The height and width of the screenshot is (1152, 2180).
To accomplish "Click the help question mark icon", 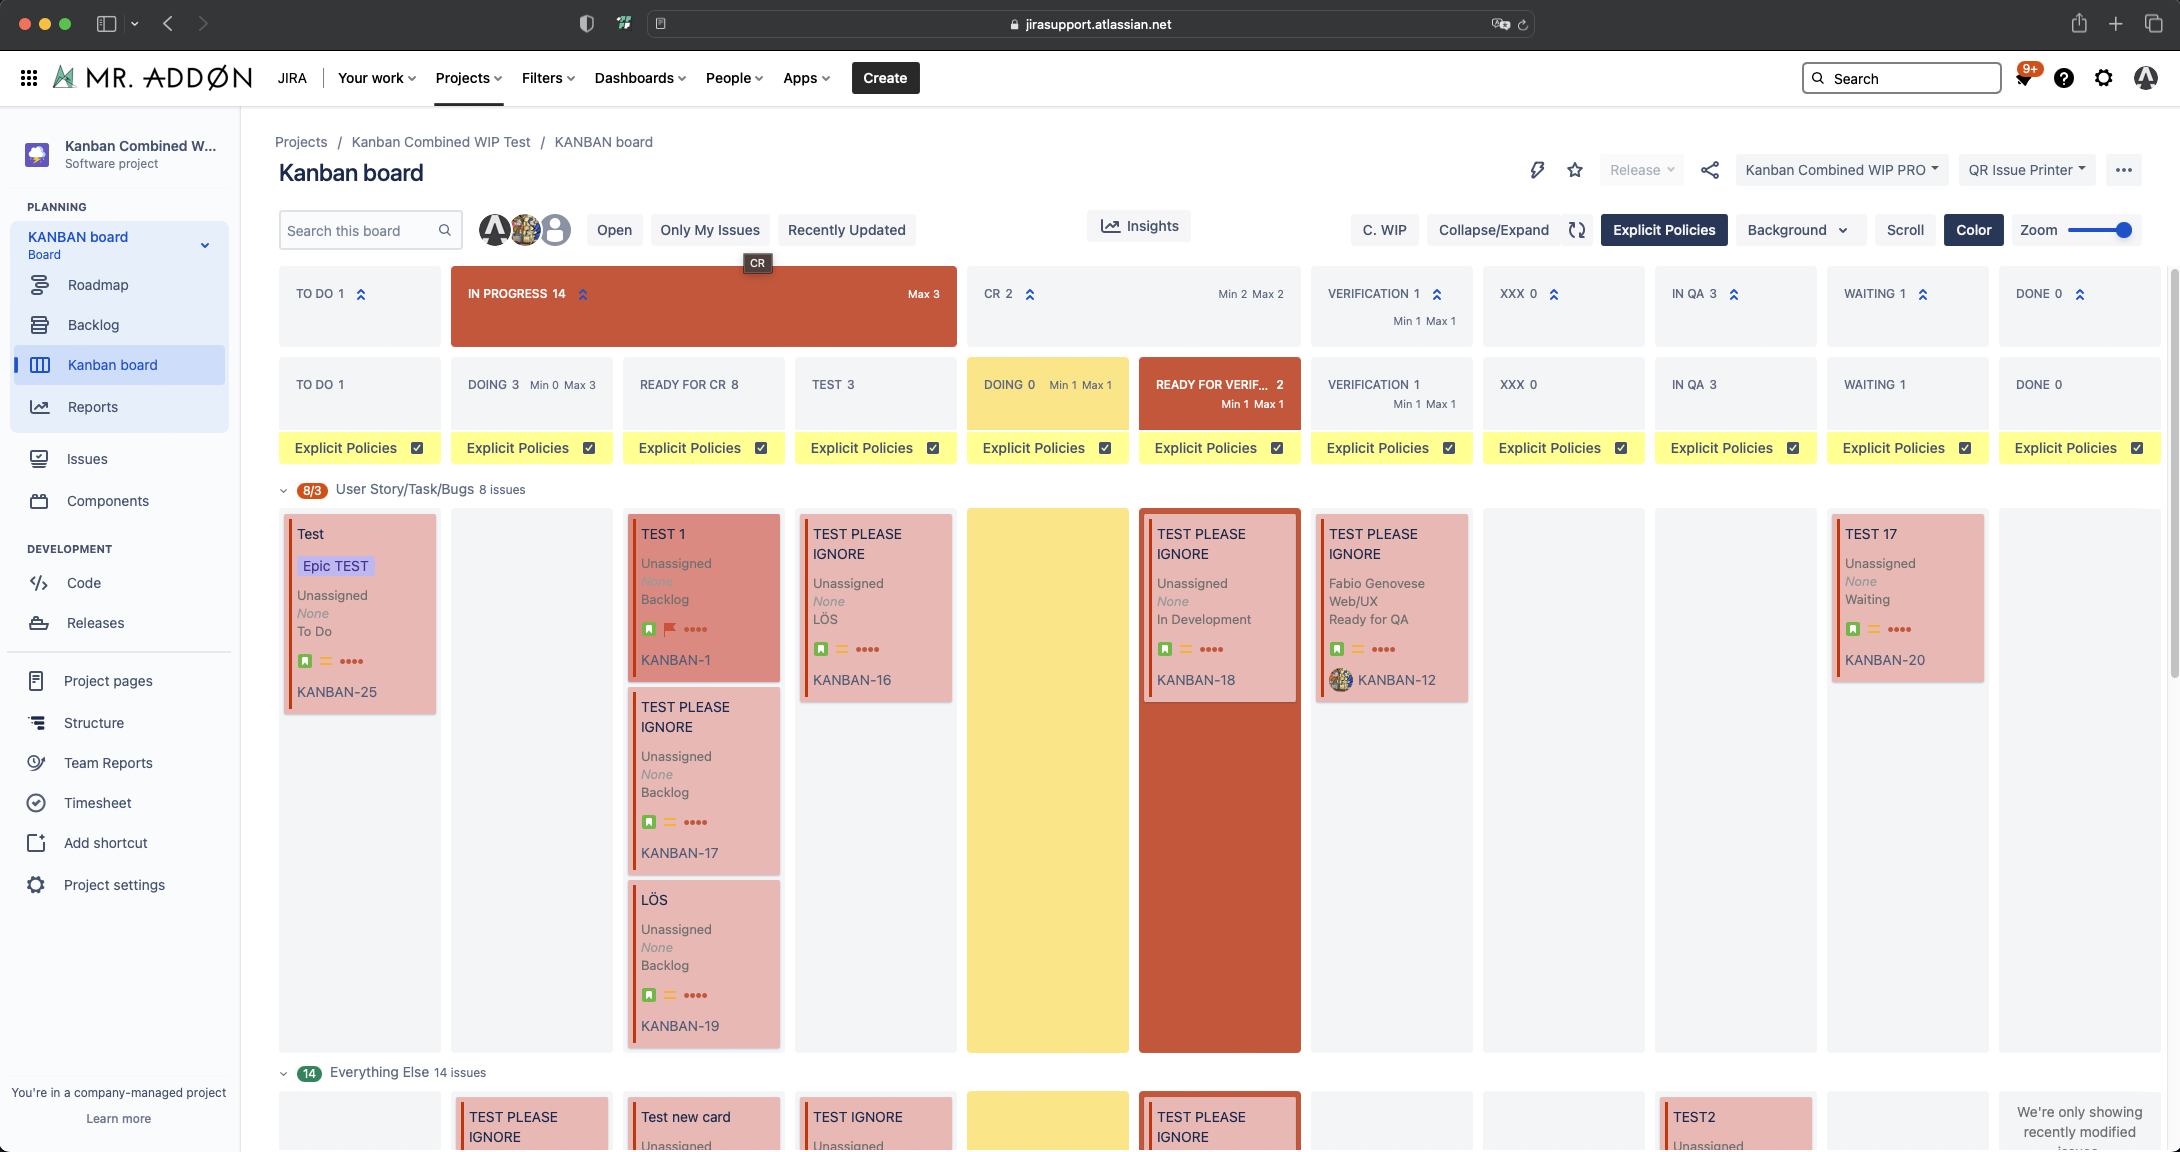I will [x=2064, y=78].
